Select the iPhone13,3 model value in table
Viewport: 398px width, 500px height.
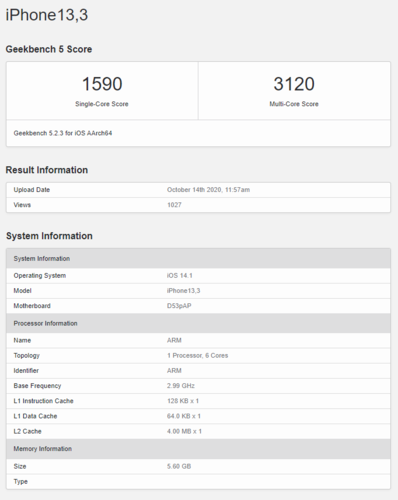click(184, 291)
